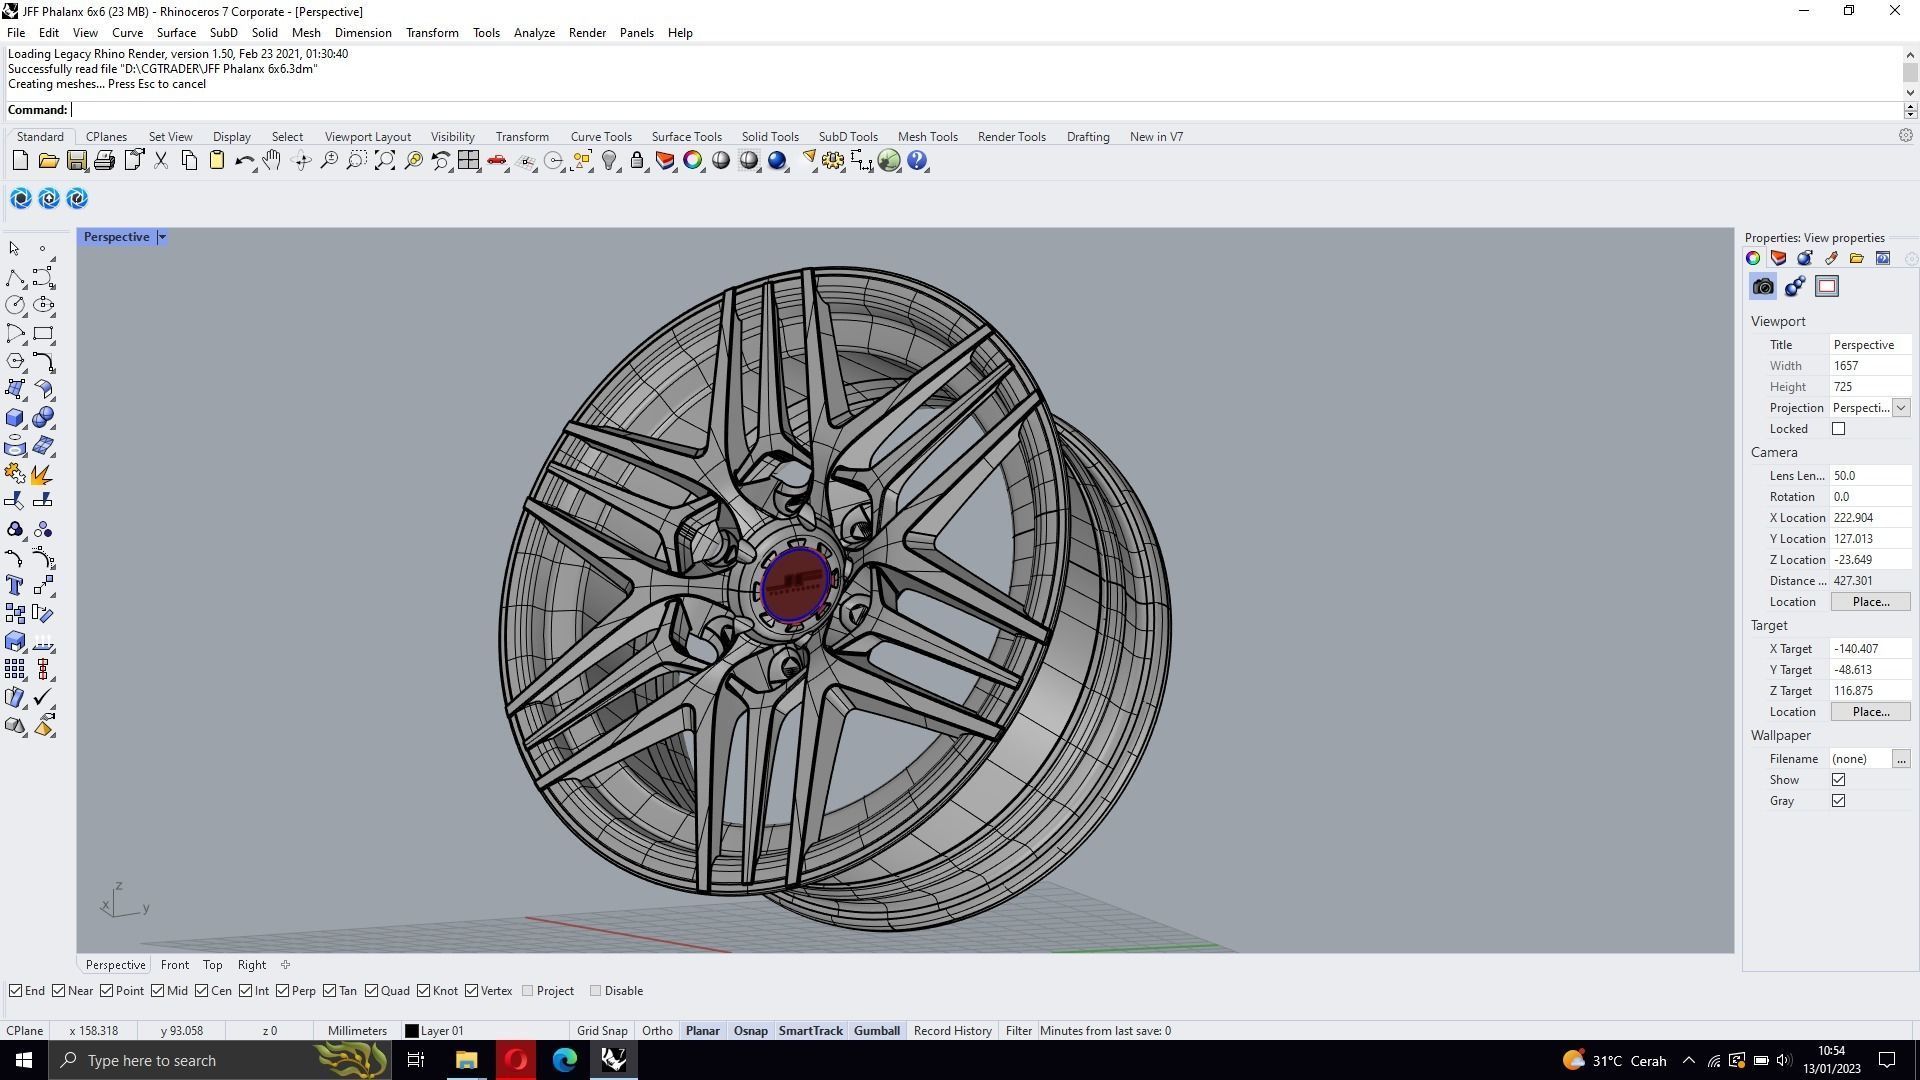This screenshot has width=1920, height=1080.
Task: Open the Perspective viewport title dropdown arrow
Action: pyautogui.click(x=162, y=237)
